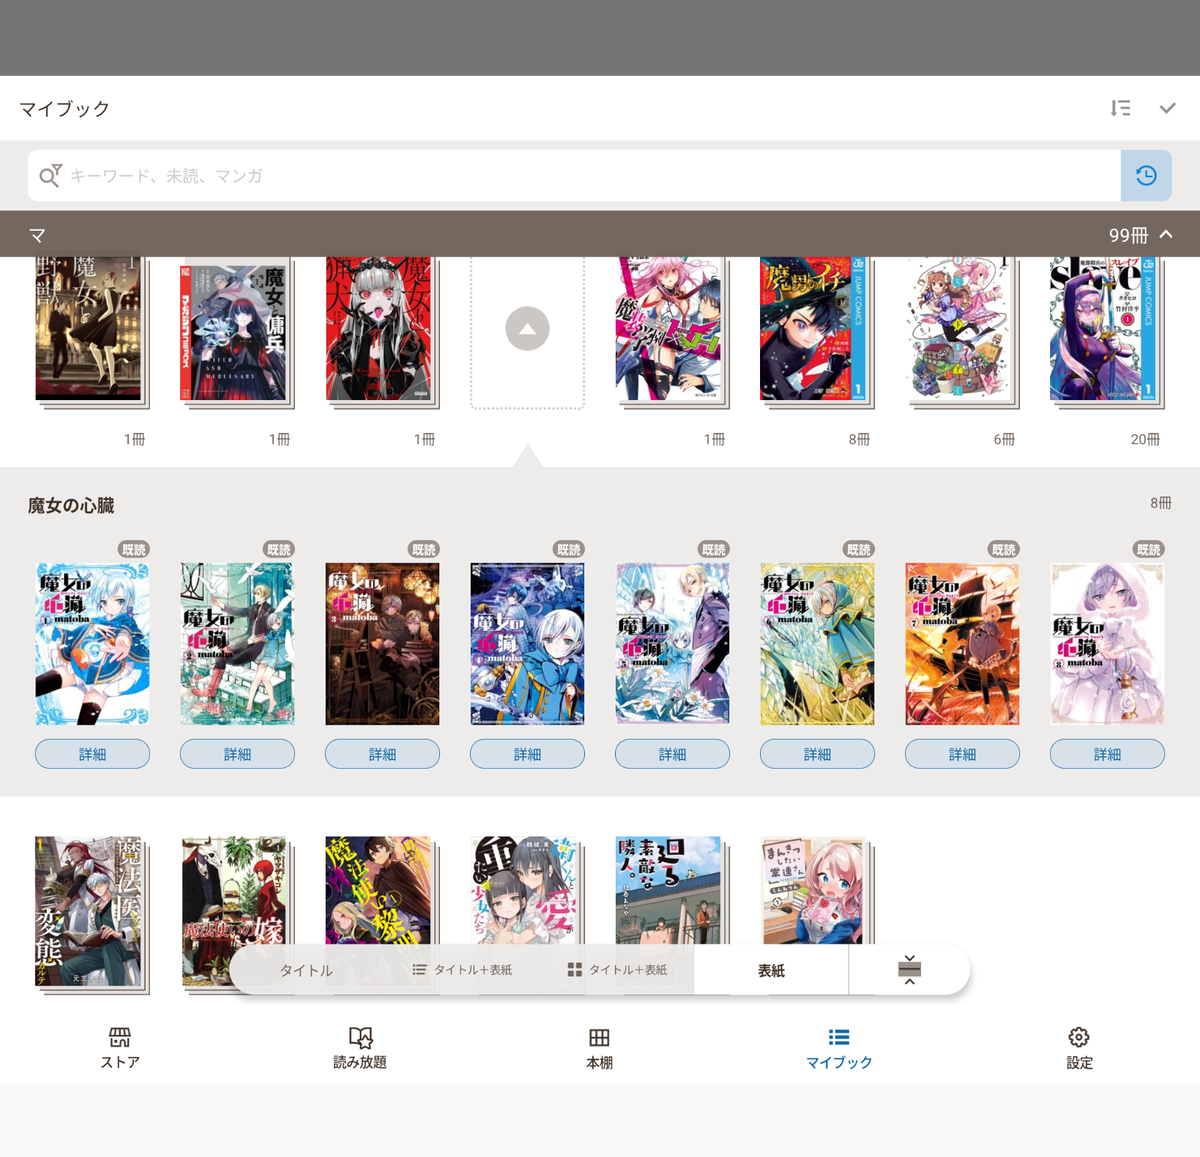The image size is (1200, 1157).
Task: Open 詳細 for 魔女の心臓 volume 4
Action: 527,754
